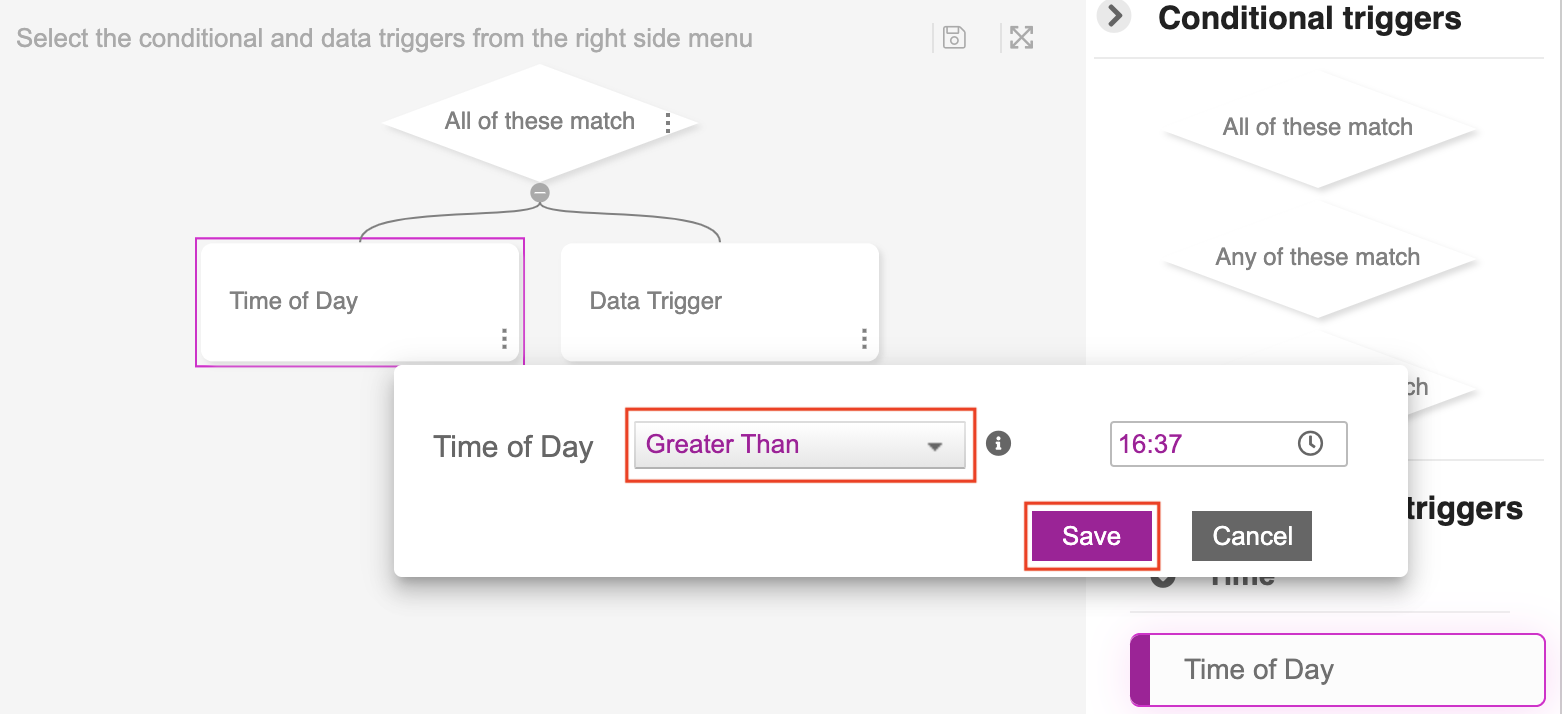The width and height of the screenshot is (1562, 714).
Task: Select the Data Trigger canvas node
Action: [x=700, y=301]
